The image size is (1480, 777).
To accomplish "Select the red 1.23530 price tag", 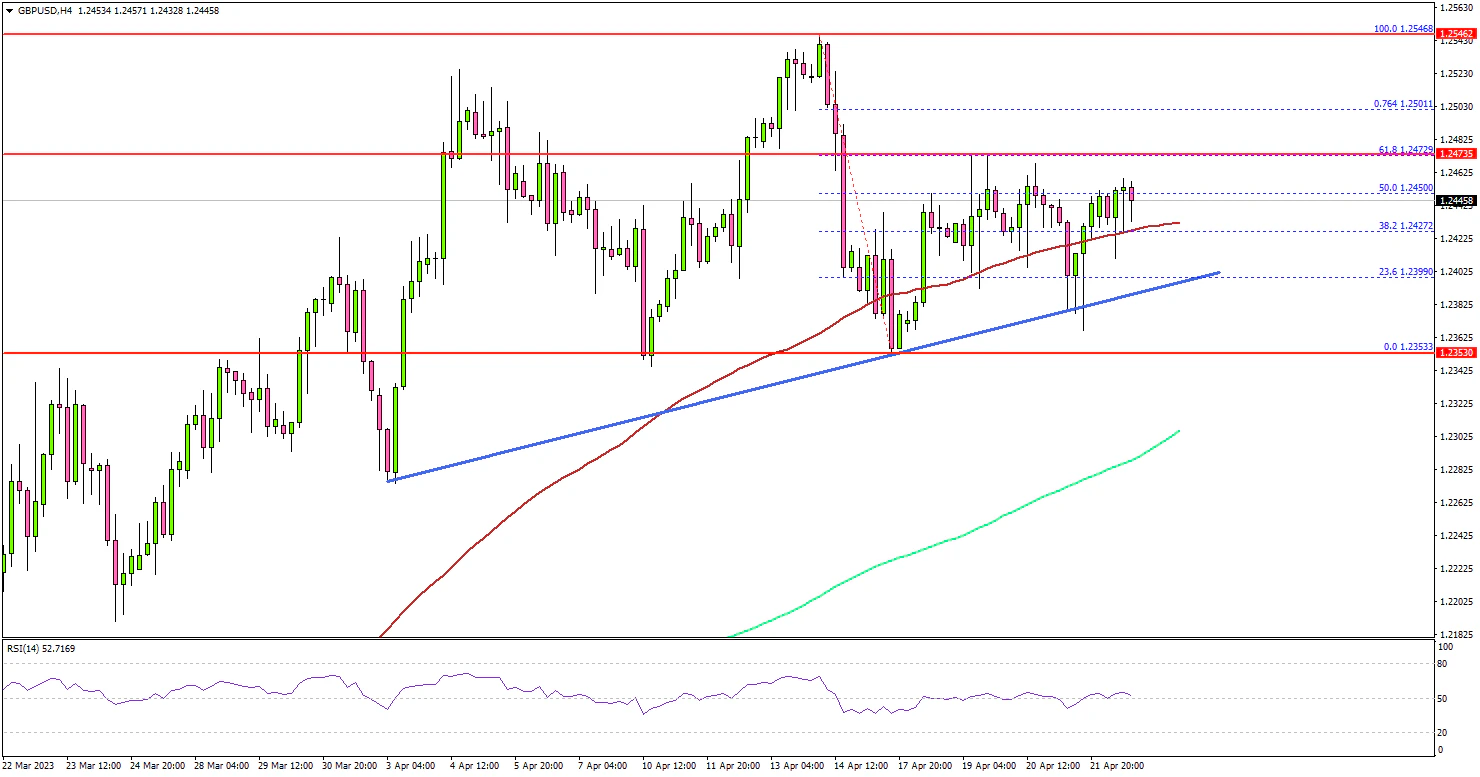I will point(1455,353).
